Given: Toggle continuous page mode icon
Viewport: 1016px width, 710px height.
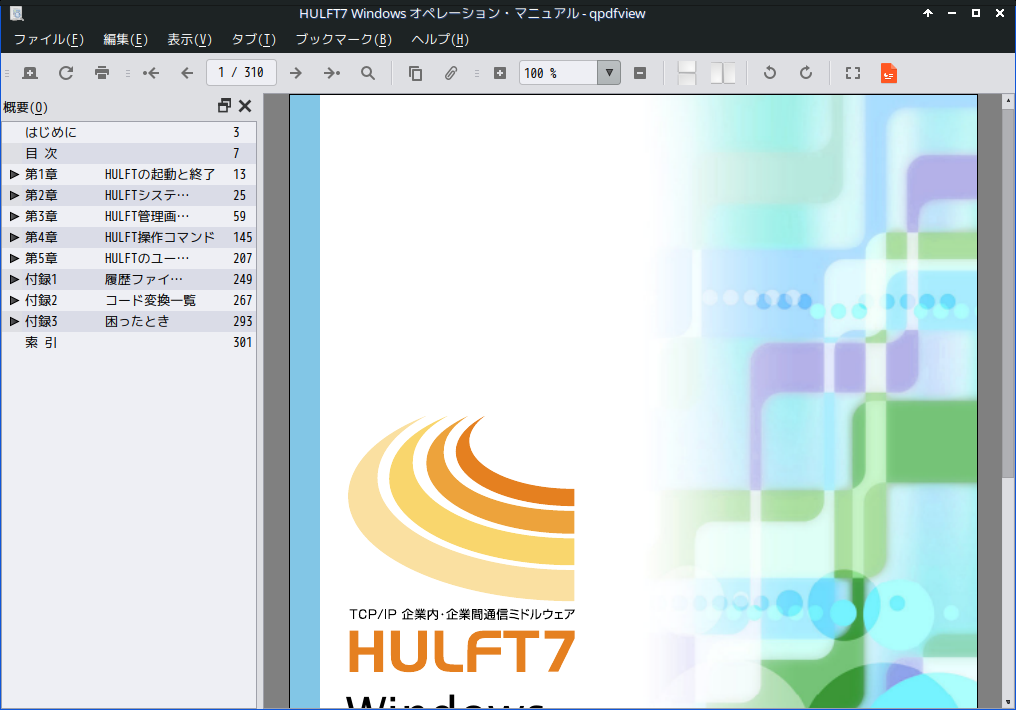Looking at the screenshot, I should (x=687, y=73).
